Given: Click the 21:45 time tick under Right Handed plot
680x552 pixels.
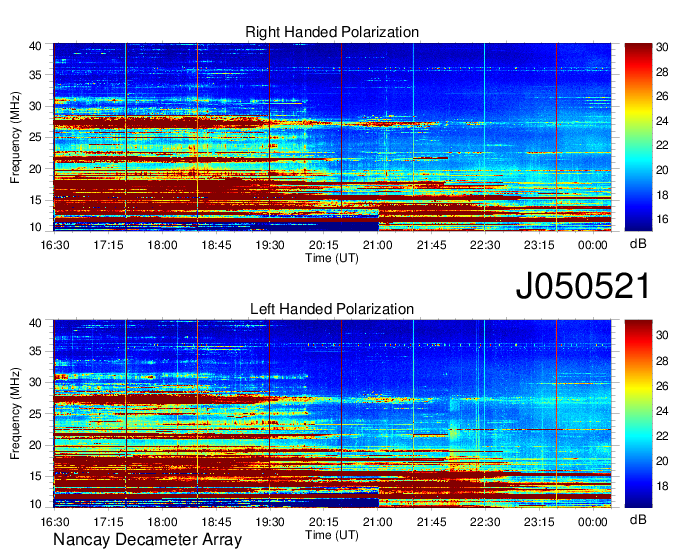Looking at the screenshot, I should [431, 245].
